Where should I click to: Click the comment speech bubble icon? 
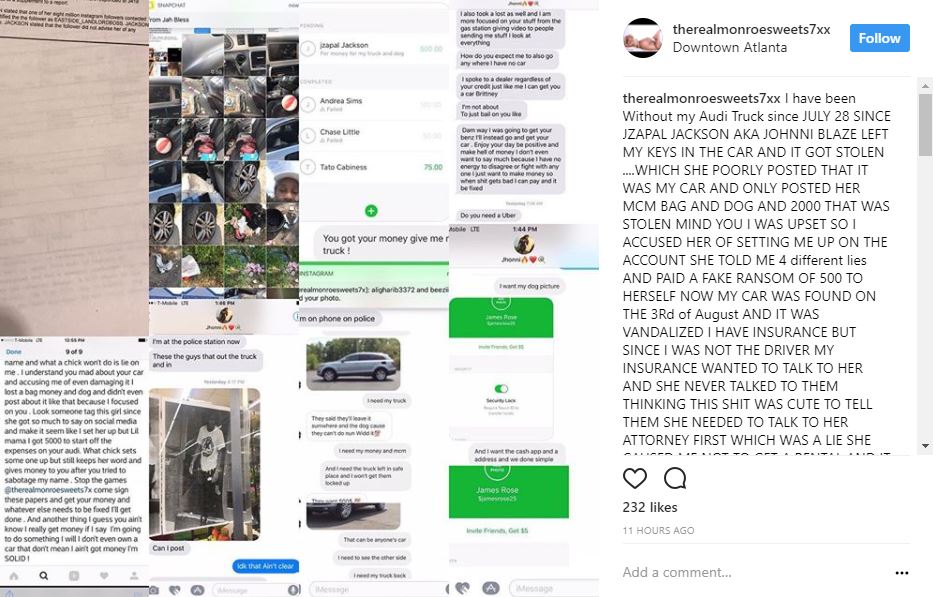tap(675, 478)
